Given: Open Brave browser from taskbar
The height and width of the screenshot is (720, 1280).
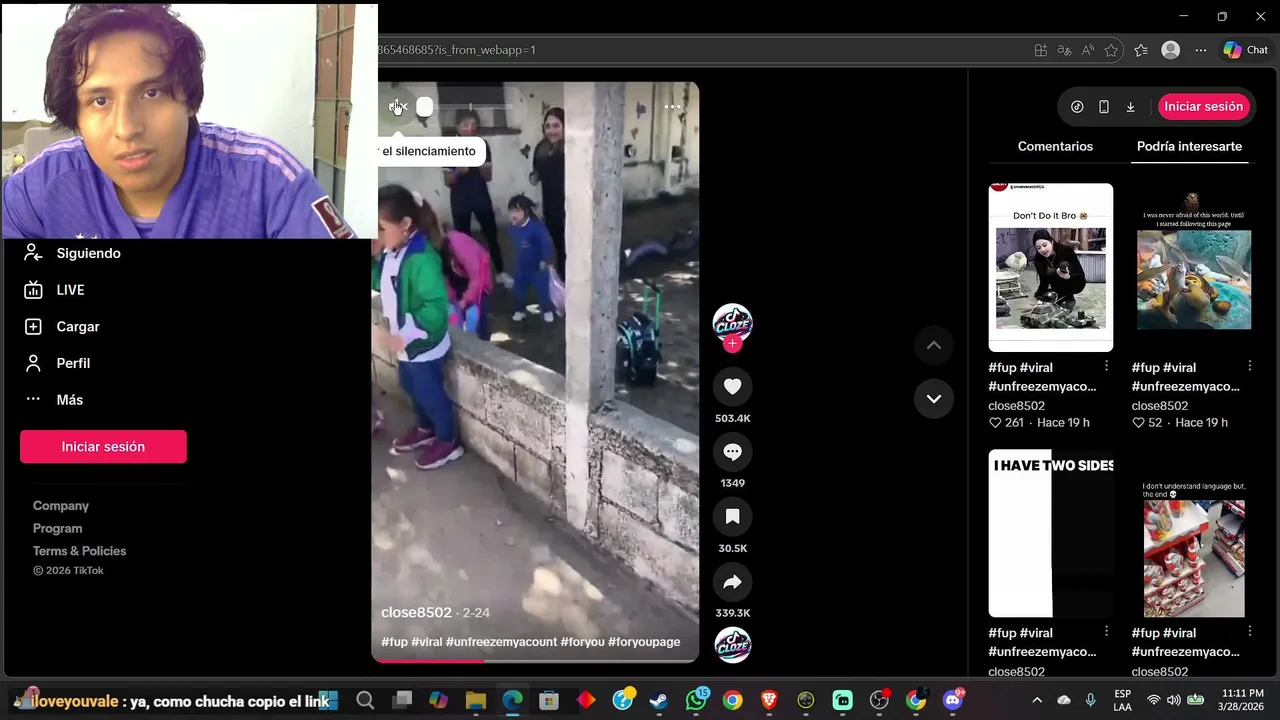Looking at the screenshot, I should coord(769,701).
